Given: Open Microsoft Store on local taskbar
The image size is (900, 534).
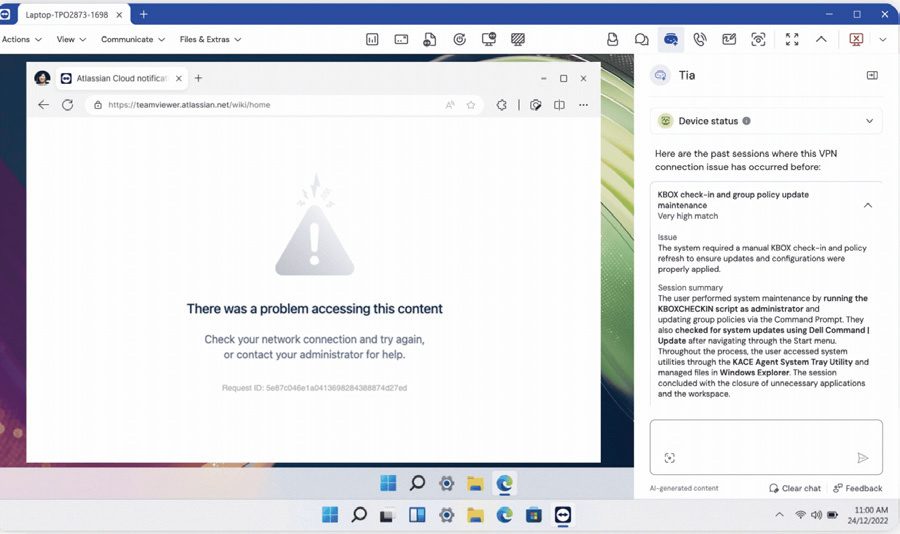Looking at the screenshot, I should click(534, 514).
